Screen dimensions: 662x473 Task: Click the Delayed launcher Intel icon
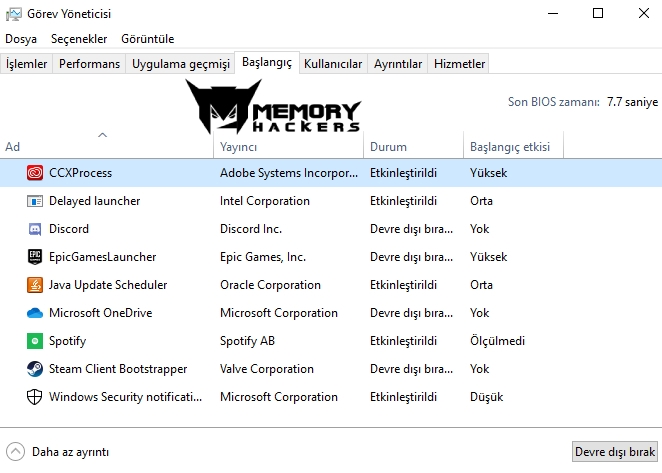click(35, 201)
